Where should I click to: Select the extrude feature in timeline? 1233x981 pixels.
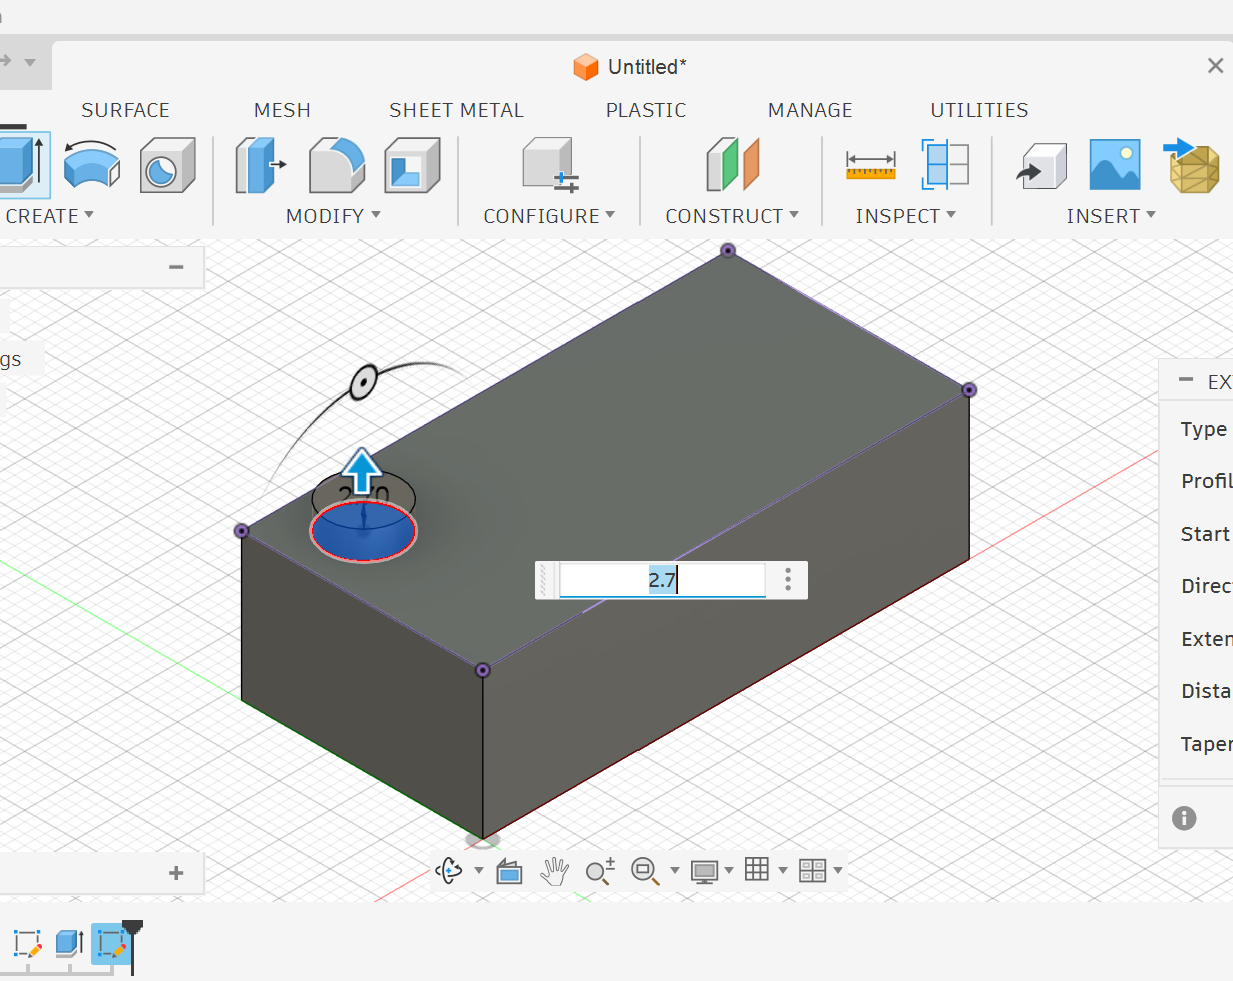(x=69, y=943)
